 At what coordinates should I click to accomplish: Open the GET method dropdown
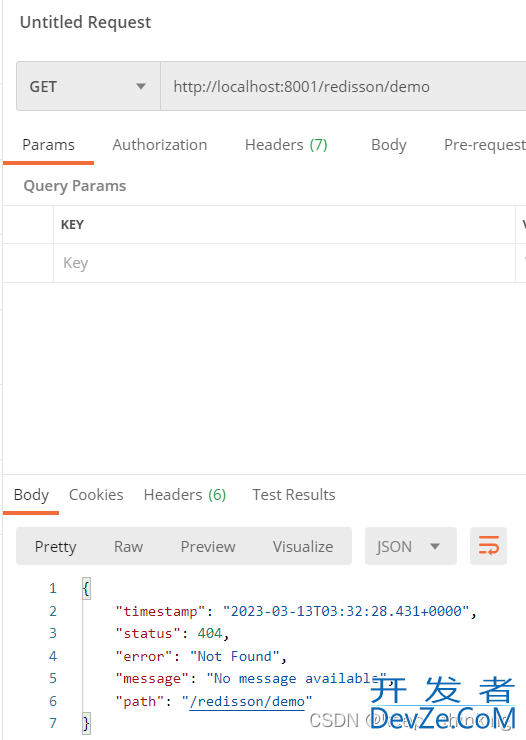click(88, 86)
